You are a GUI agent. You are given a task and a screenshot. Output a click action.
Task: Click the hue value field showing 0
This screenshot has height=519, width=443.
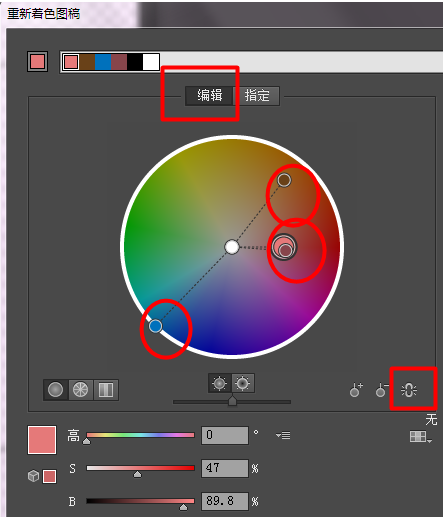coord(225,435)
